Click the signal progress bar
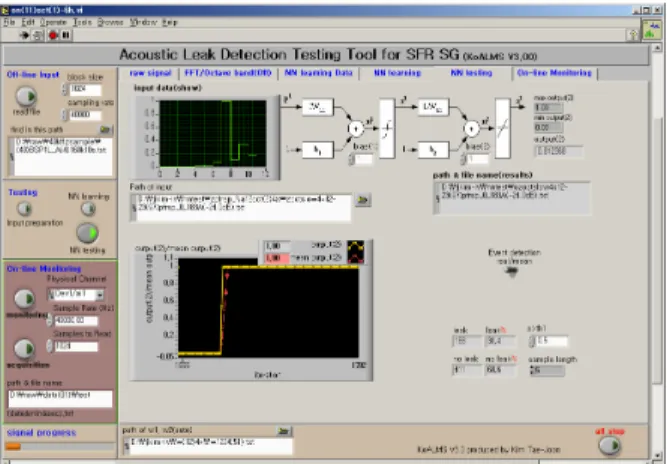Image resolution: width=667 pixels, height=464 pixels. click(x=60, y=447)
